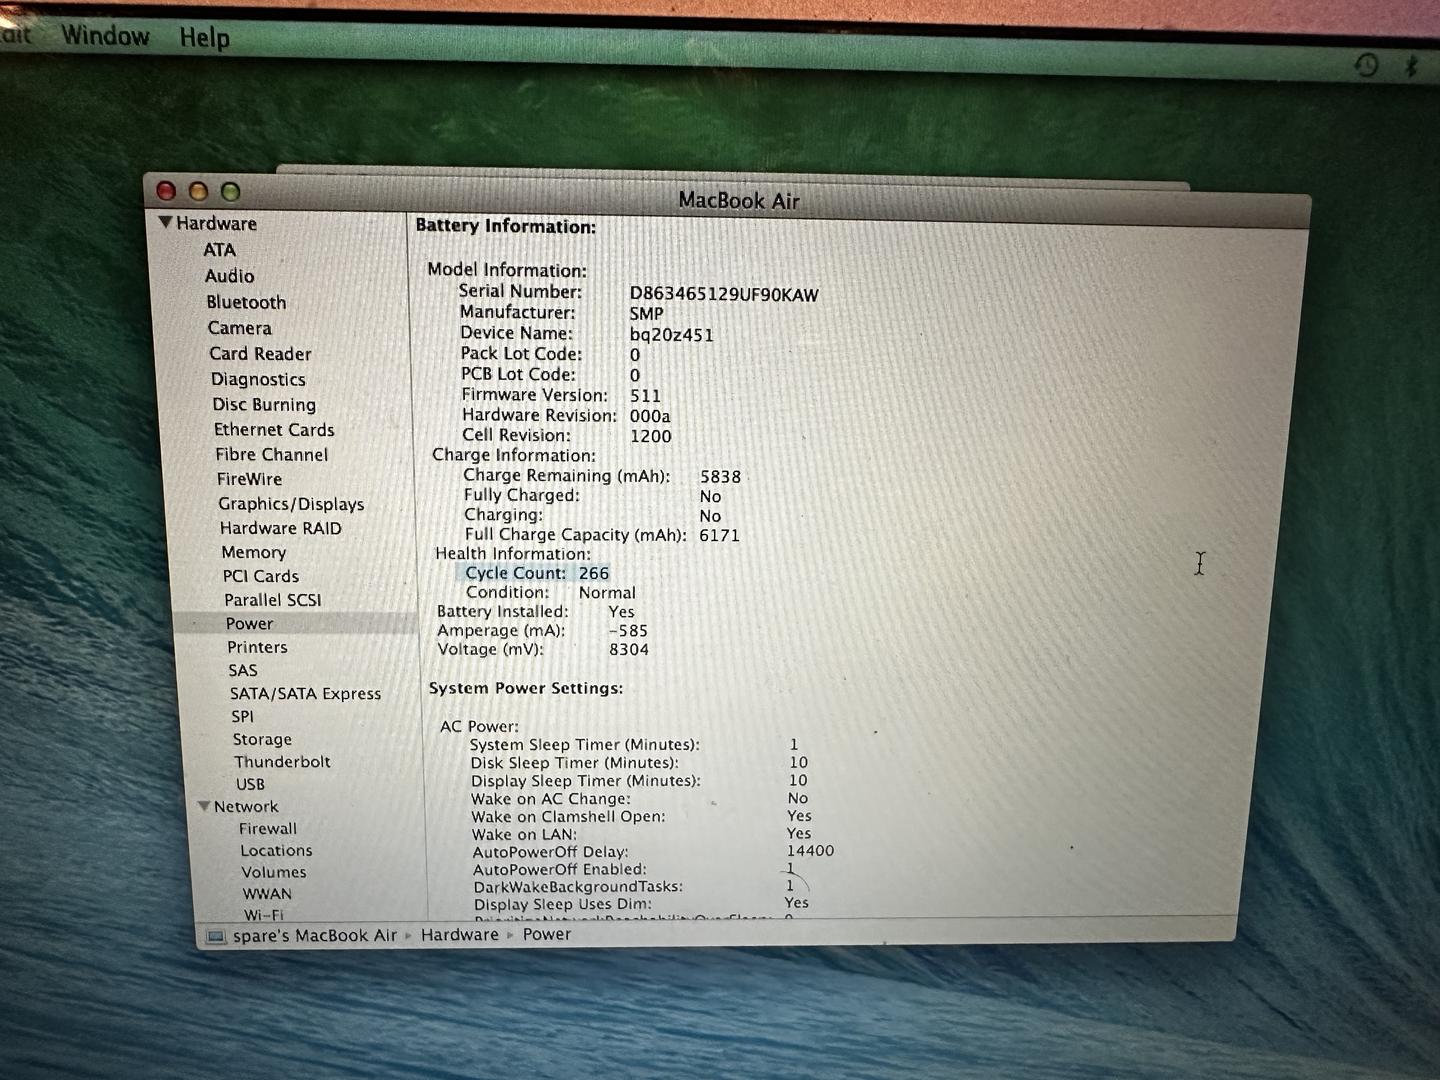This screenshot has height=1080, width=1440.
Task: Select FireWire entry
Action: [250, 479]
